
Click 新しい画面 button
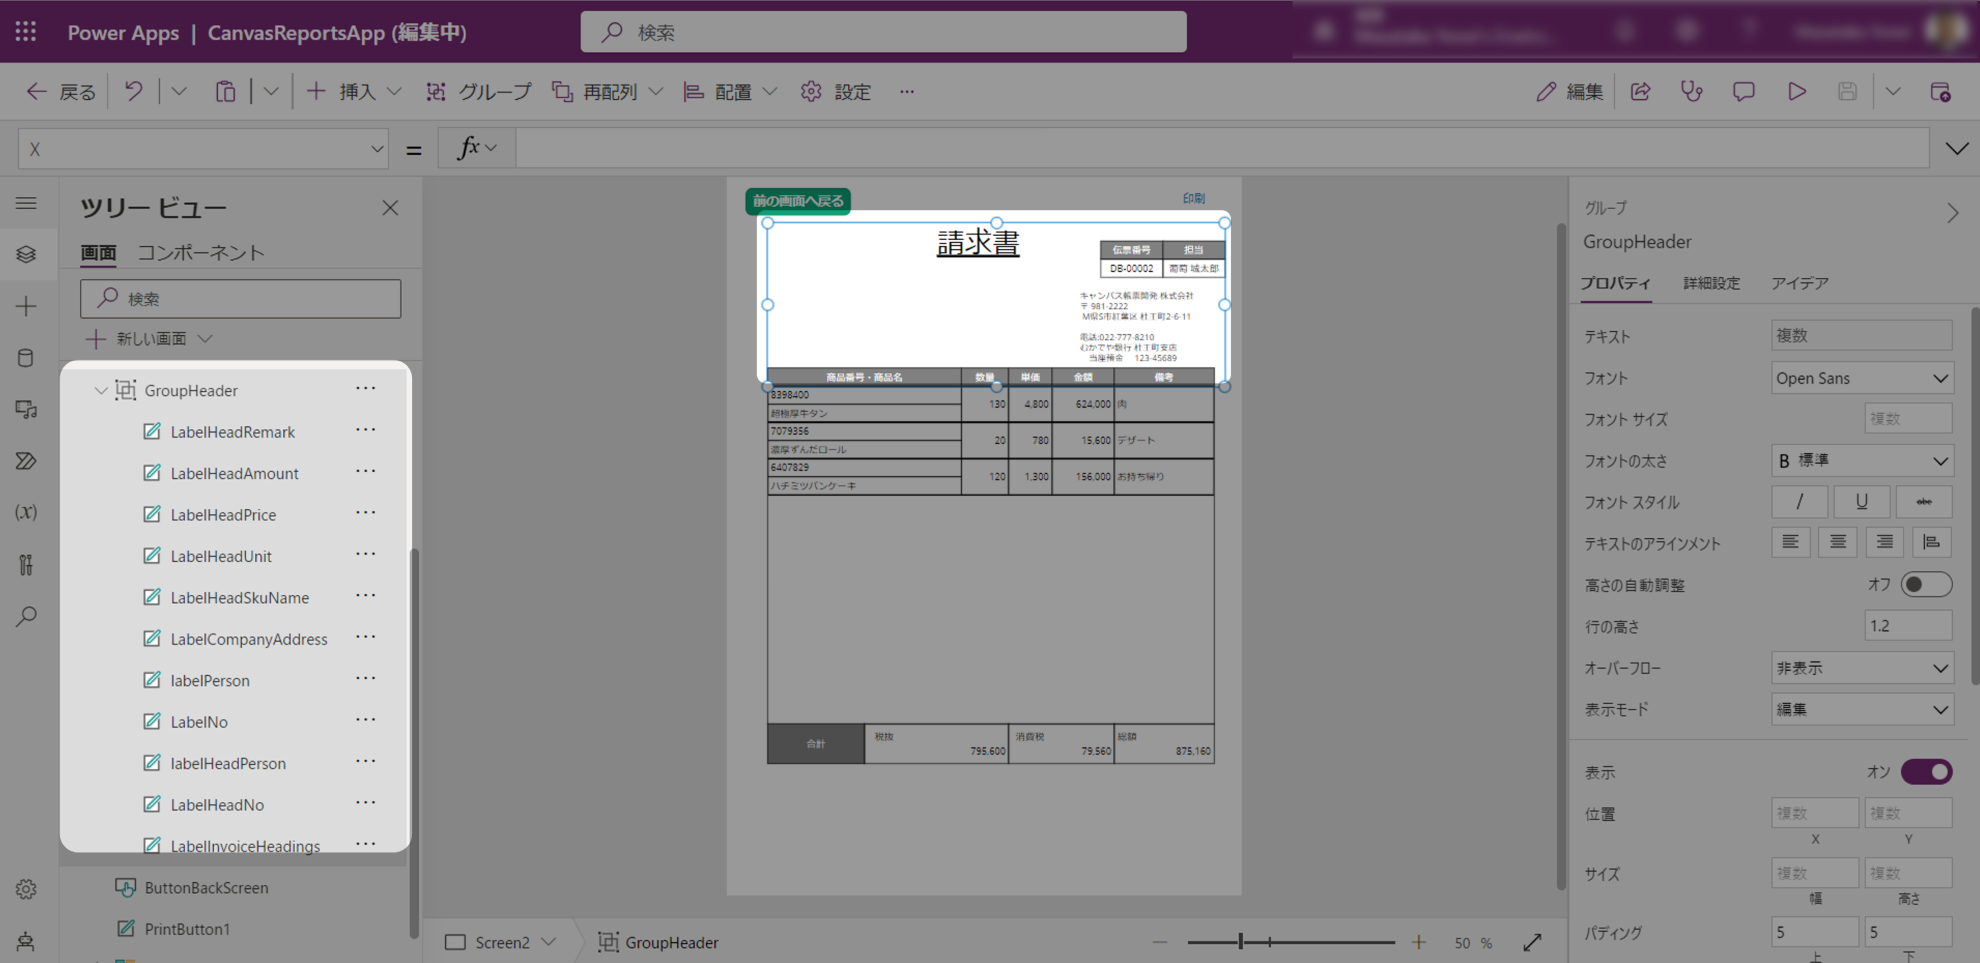150,339
